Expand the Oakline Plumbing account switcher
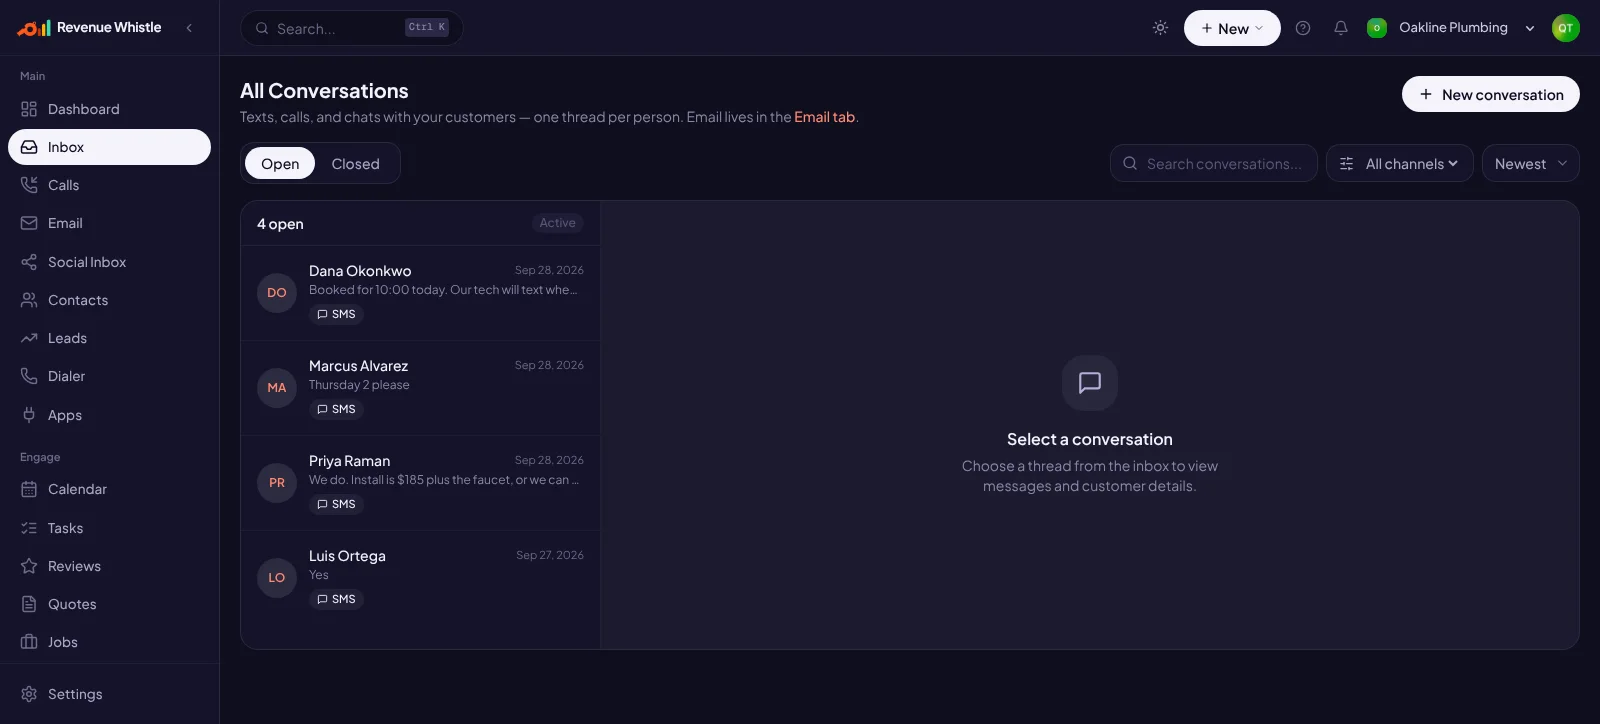 pyautogui.click(x=1451, y=28)
